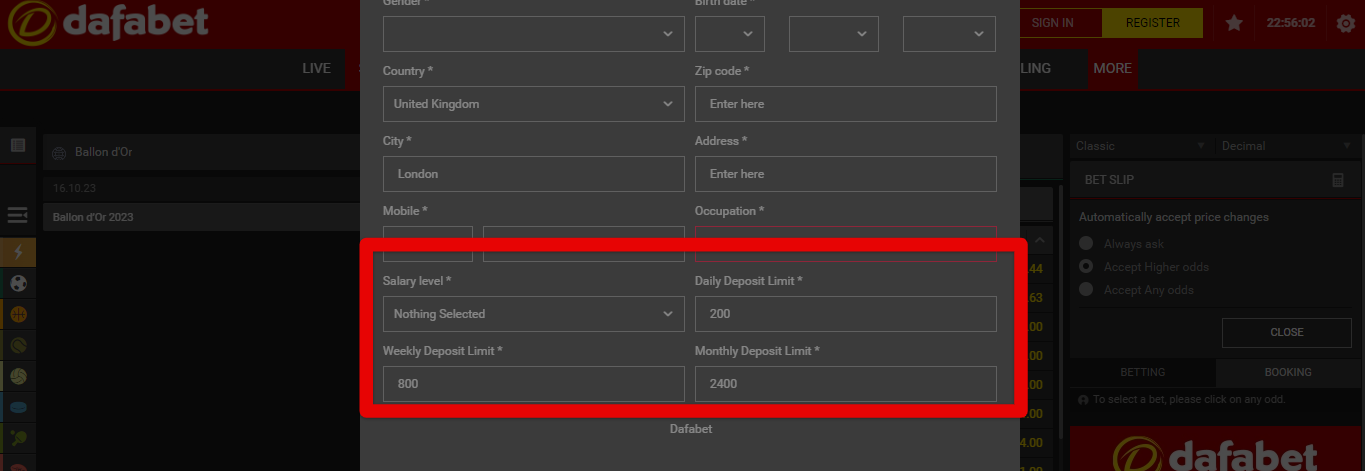Viewport: 1365px width, 471px height.
Task: Select the lightning bolt live sports icon
Action: coord(18,252)
